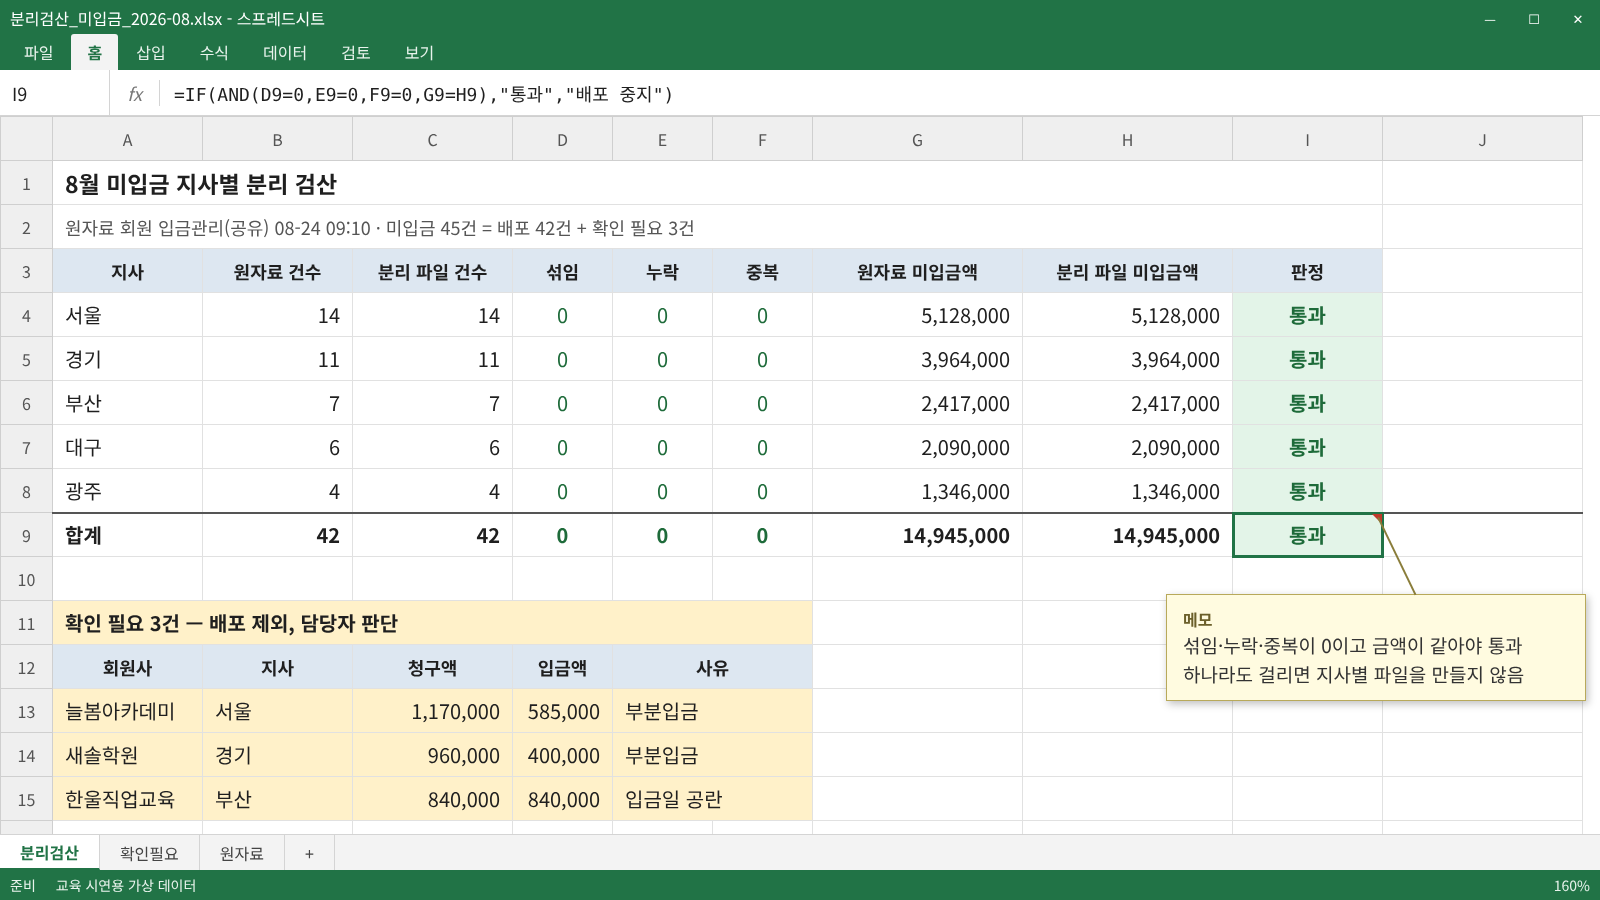The width and height of the screenshot is (1600, 900).
Task: Select the title cell 8월 미입금 지사별 분리 검산
Action: coord(717,183)
